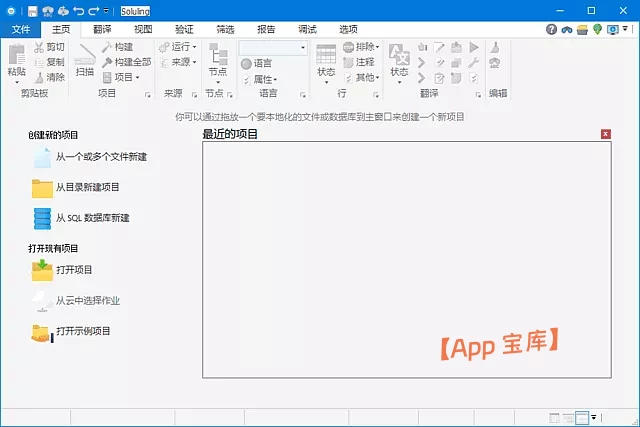Click Select job from cloud (从云中选择作业)

click(76, 301)
